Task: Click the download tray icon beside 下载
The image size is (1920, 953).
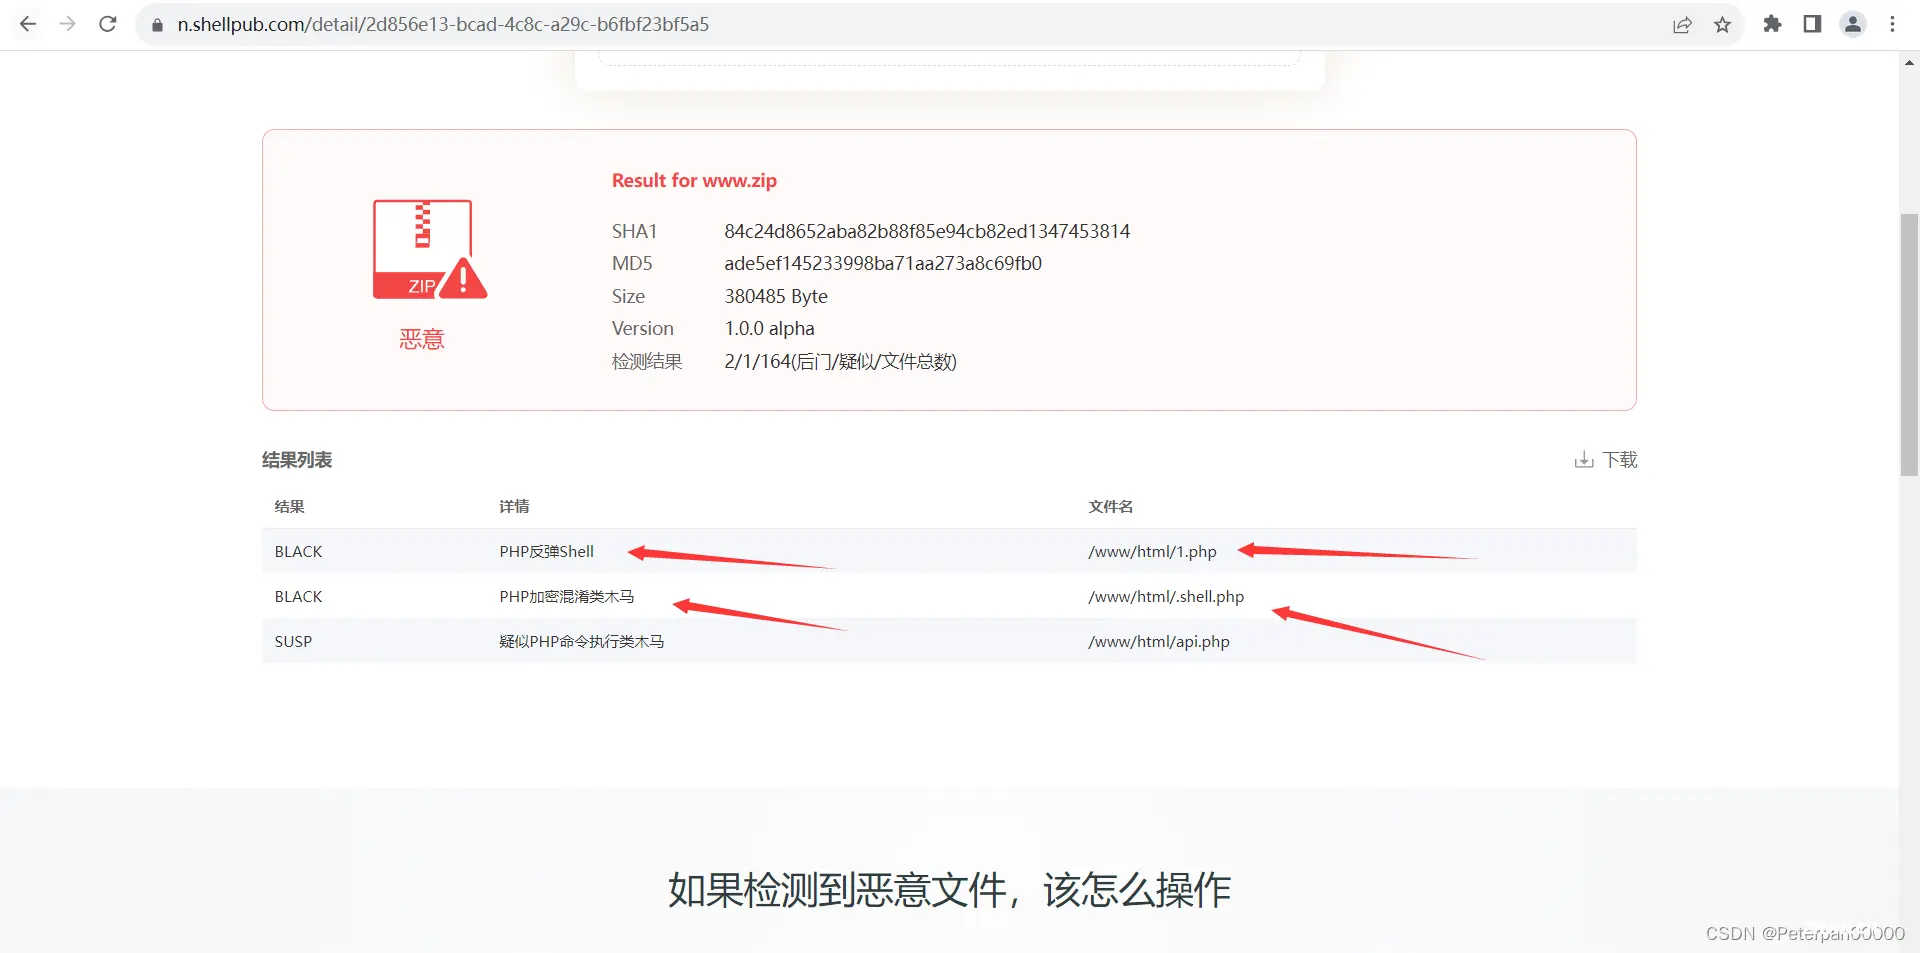Action: [x=1584, y=460]
